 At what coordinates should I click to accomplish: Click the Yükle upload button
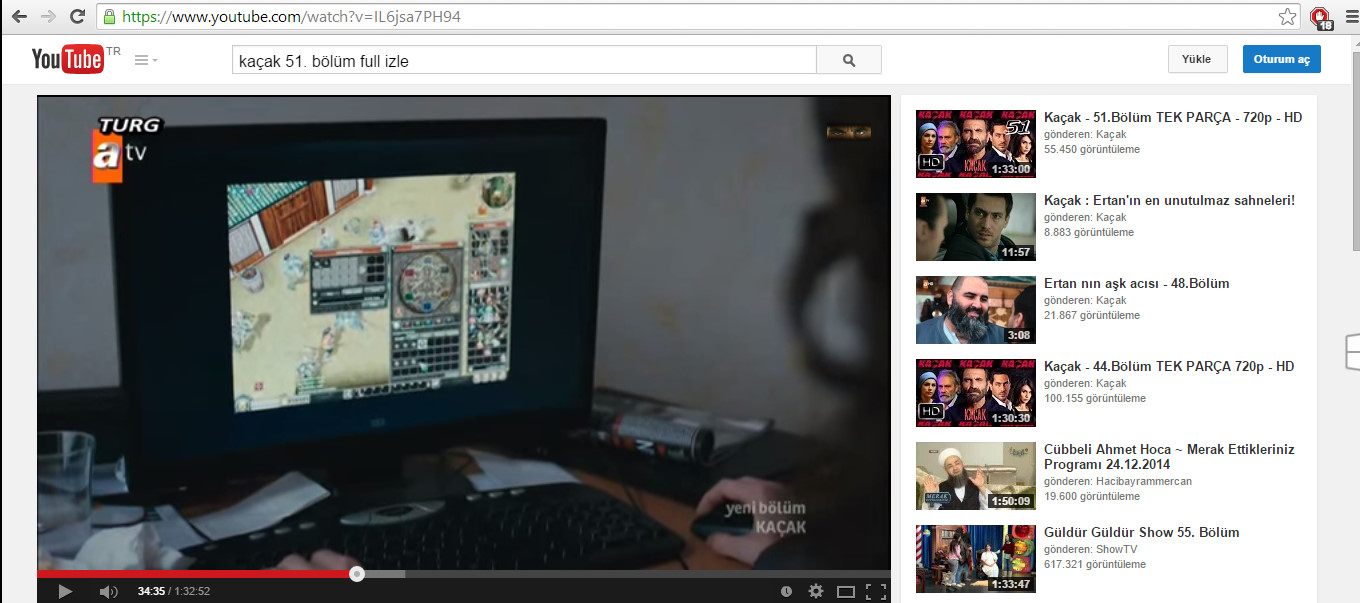click(1197, 59)
